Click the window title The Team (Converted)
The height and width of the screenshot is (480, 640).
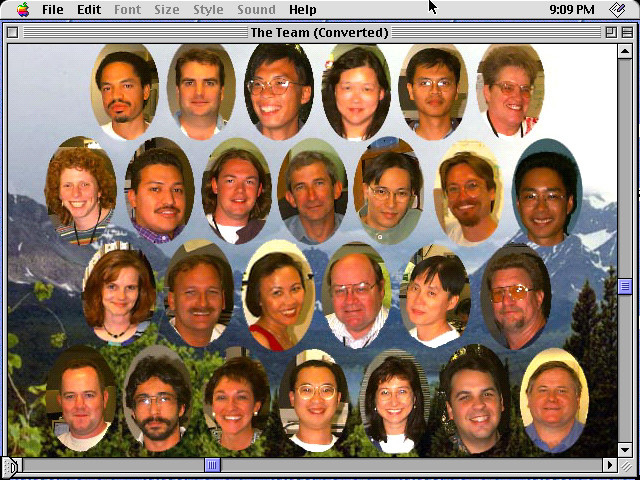[x=319, y=32]
